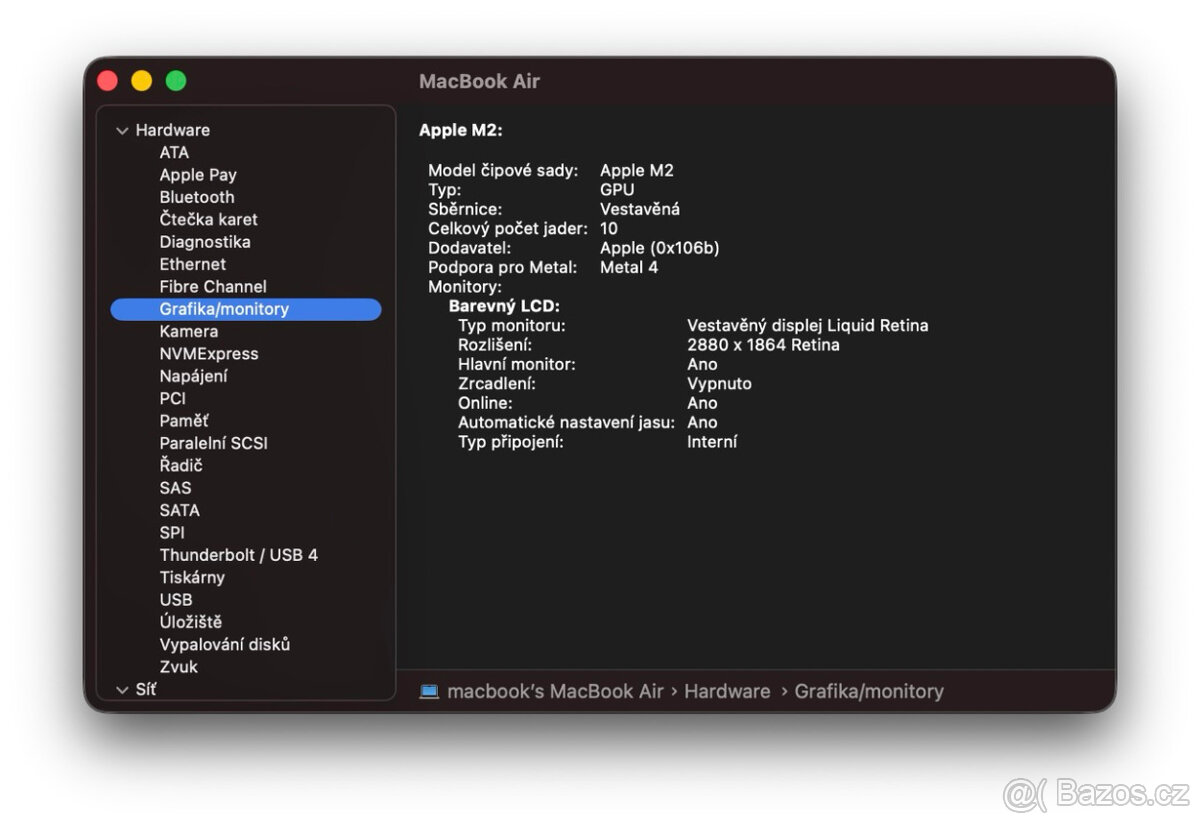The image size is (1200, 823).
Task: Open Čtečka karet entry
Action: [x=208, y=219]
